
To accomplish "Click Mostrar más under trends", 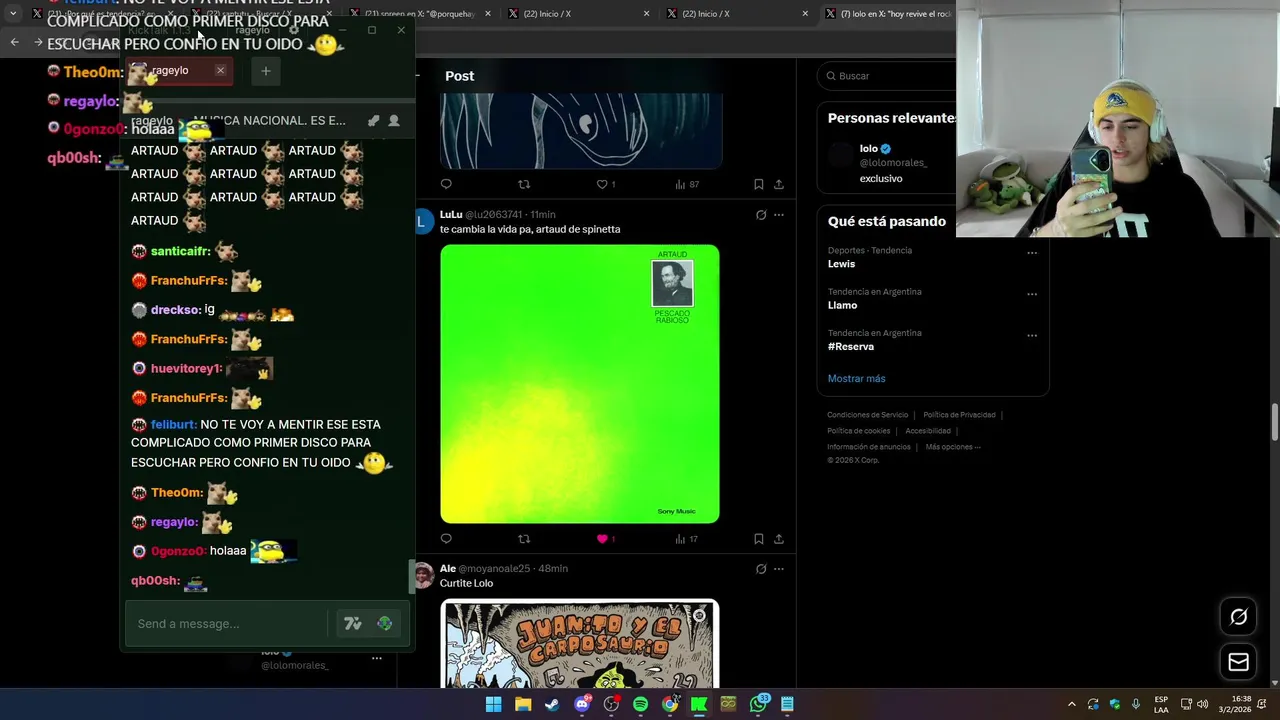I will point(856,378).
